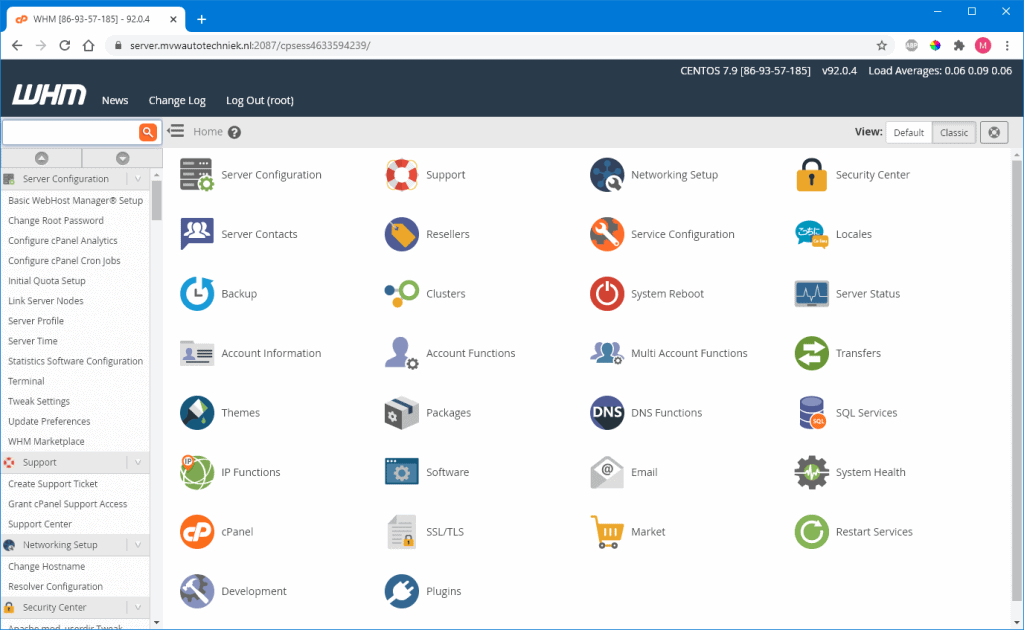Open a new browser tab
This screenshot has height=630, width=1024.
201,19
